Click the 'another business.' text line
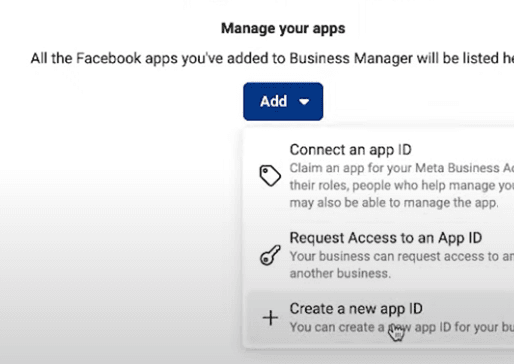The image size is (514, 364). tap(340, 273)
